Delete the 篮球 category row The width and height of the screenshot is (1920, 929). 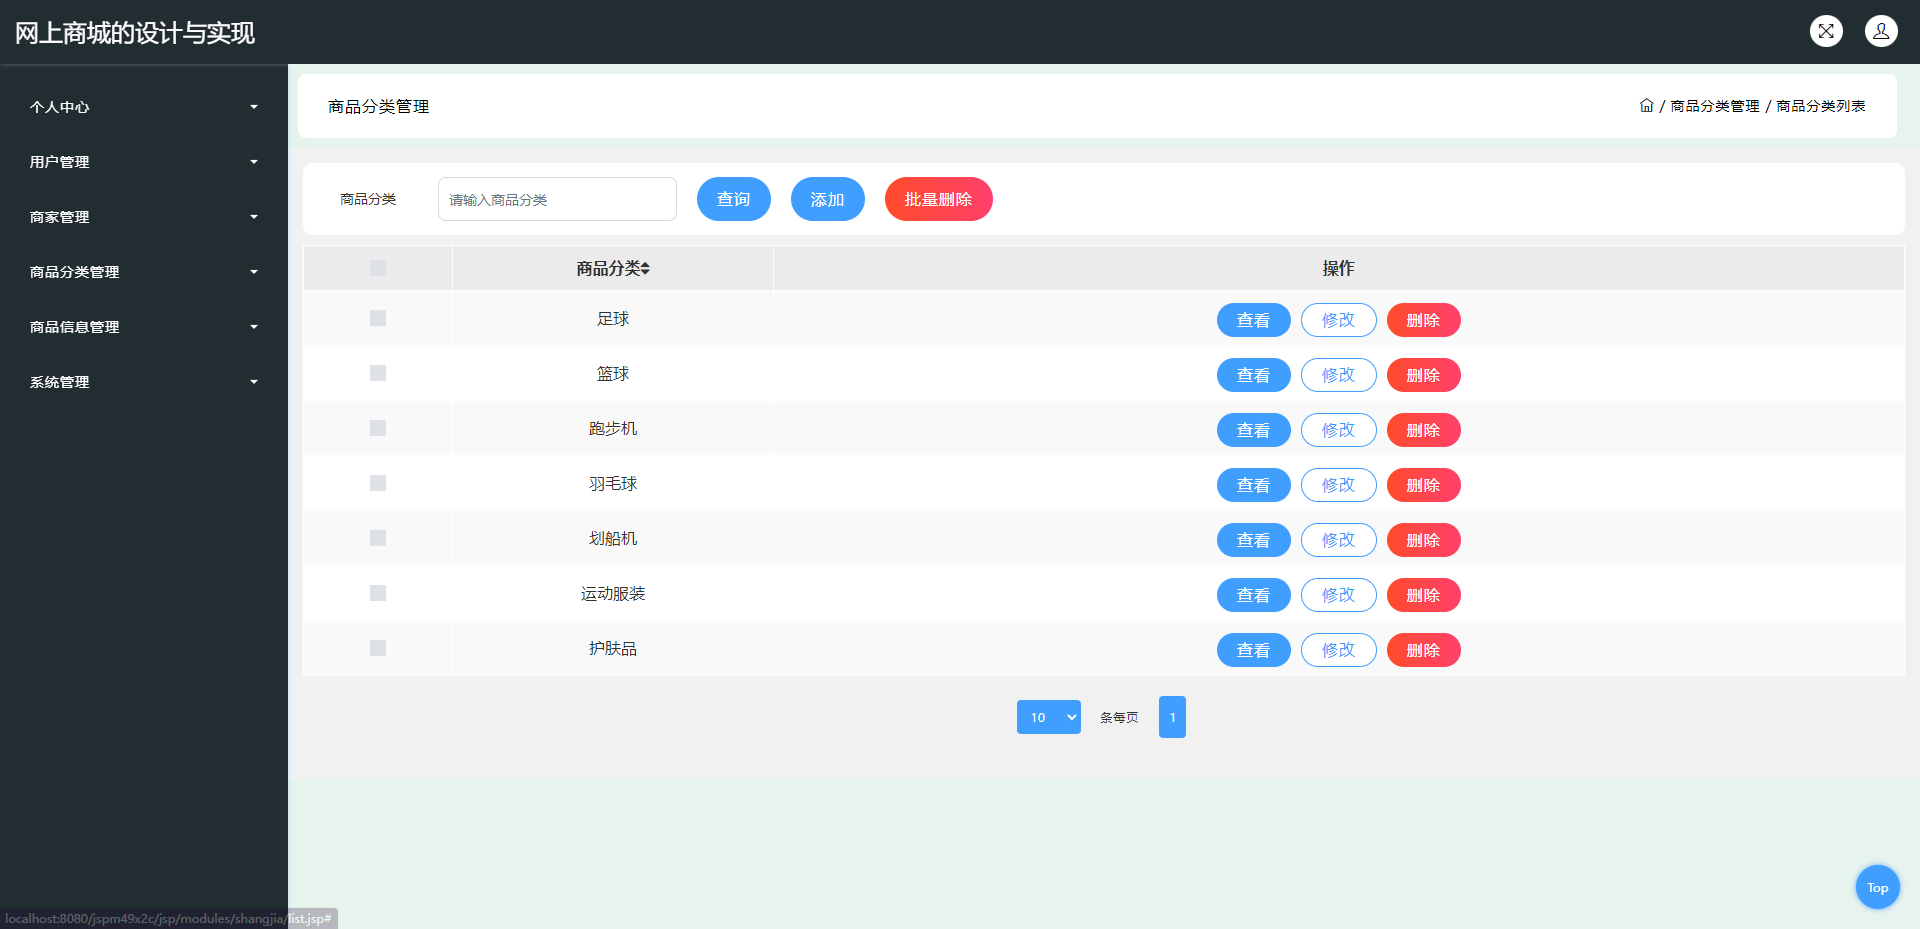(1424, 375)
